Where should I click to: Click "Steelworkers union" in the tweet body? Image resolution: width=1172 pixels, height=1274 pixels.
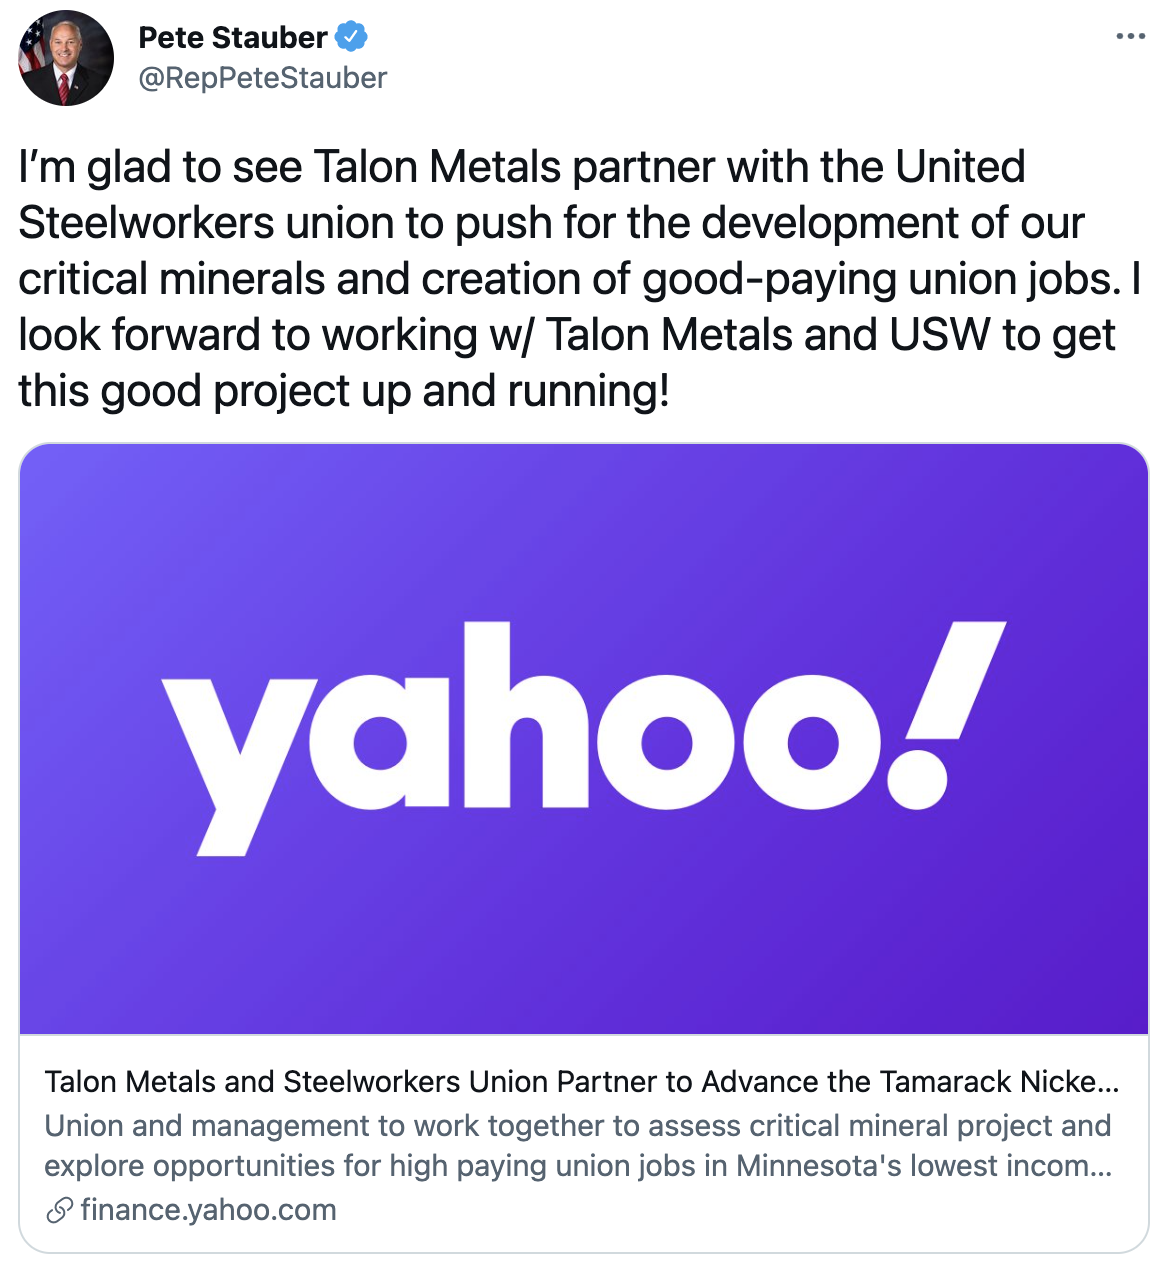(x=208, y=223)
